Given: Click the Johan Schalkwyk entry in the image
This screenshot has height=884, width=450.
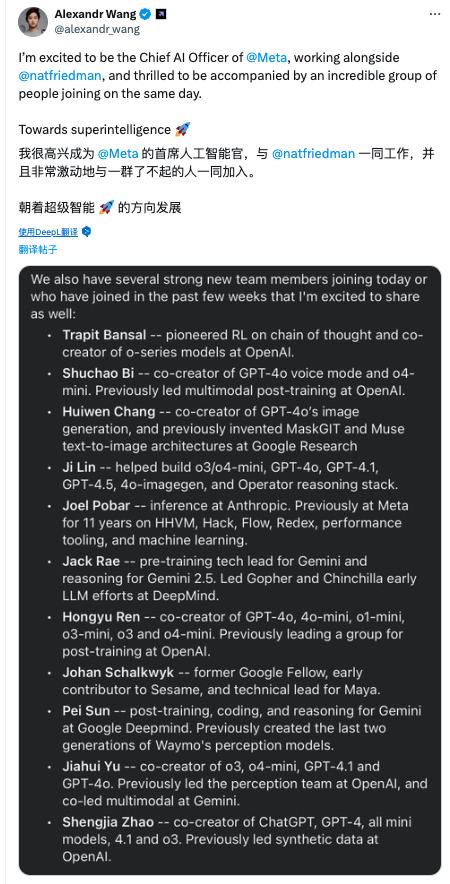Looking at the screenshot, I should coord(223,680).
